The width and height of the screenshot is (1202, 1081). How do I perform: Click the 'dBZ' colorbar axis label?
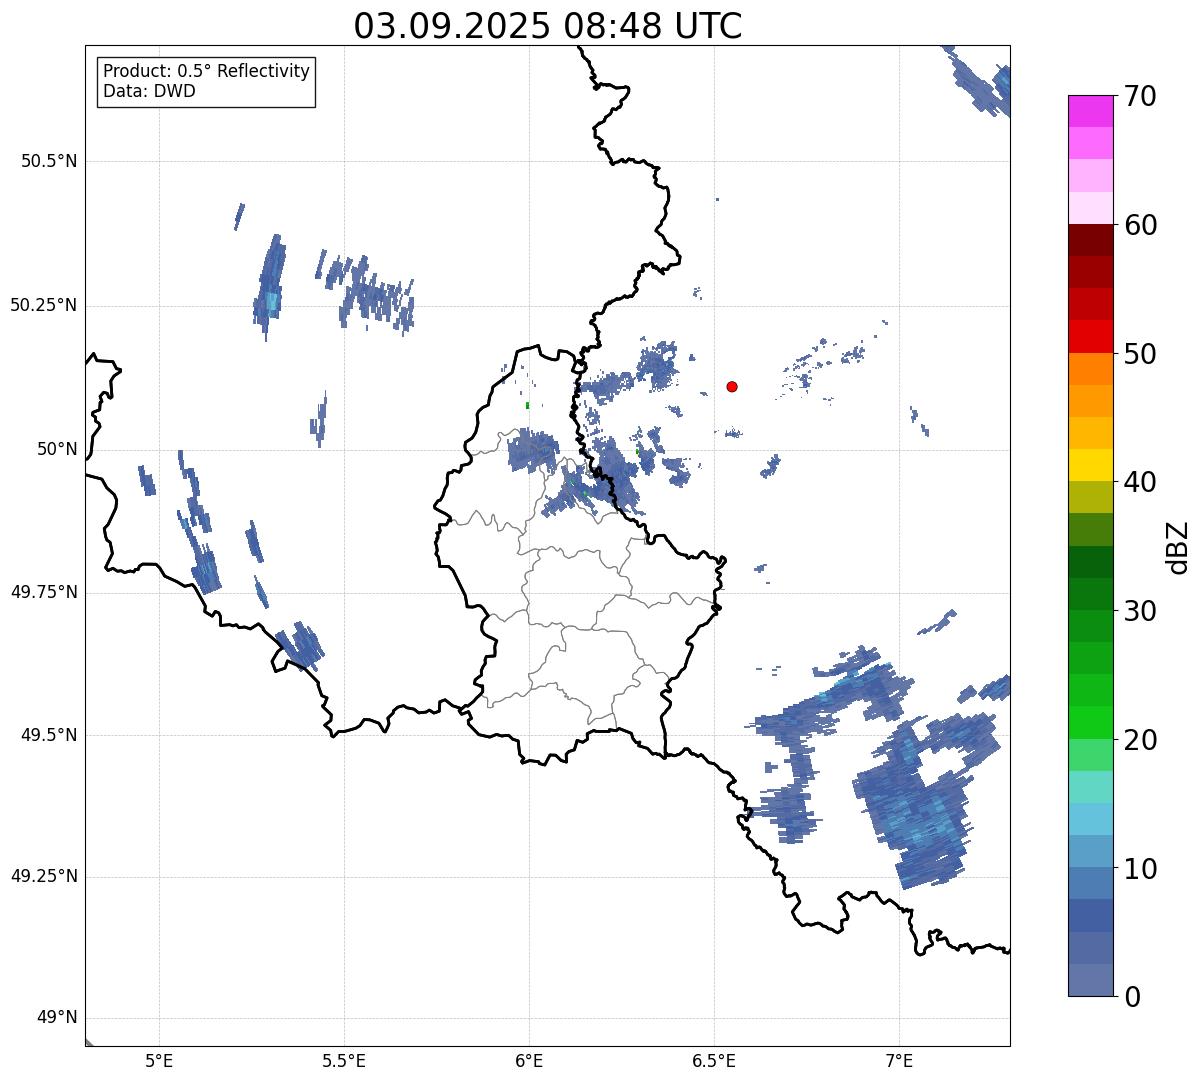pyautogui.click(x=1178, y=547)
